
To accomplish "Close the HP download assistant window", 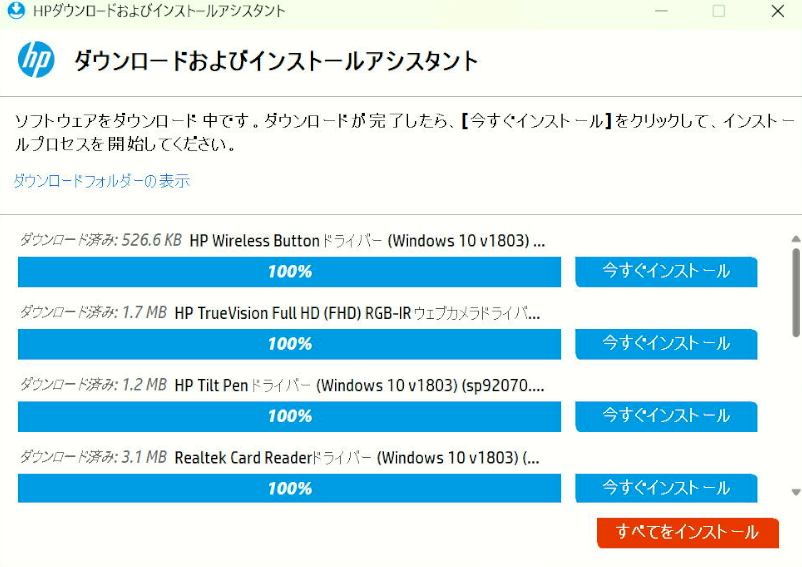I will [x=777, y=11].
